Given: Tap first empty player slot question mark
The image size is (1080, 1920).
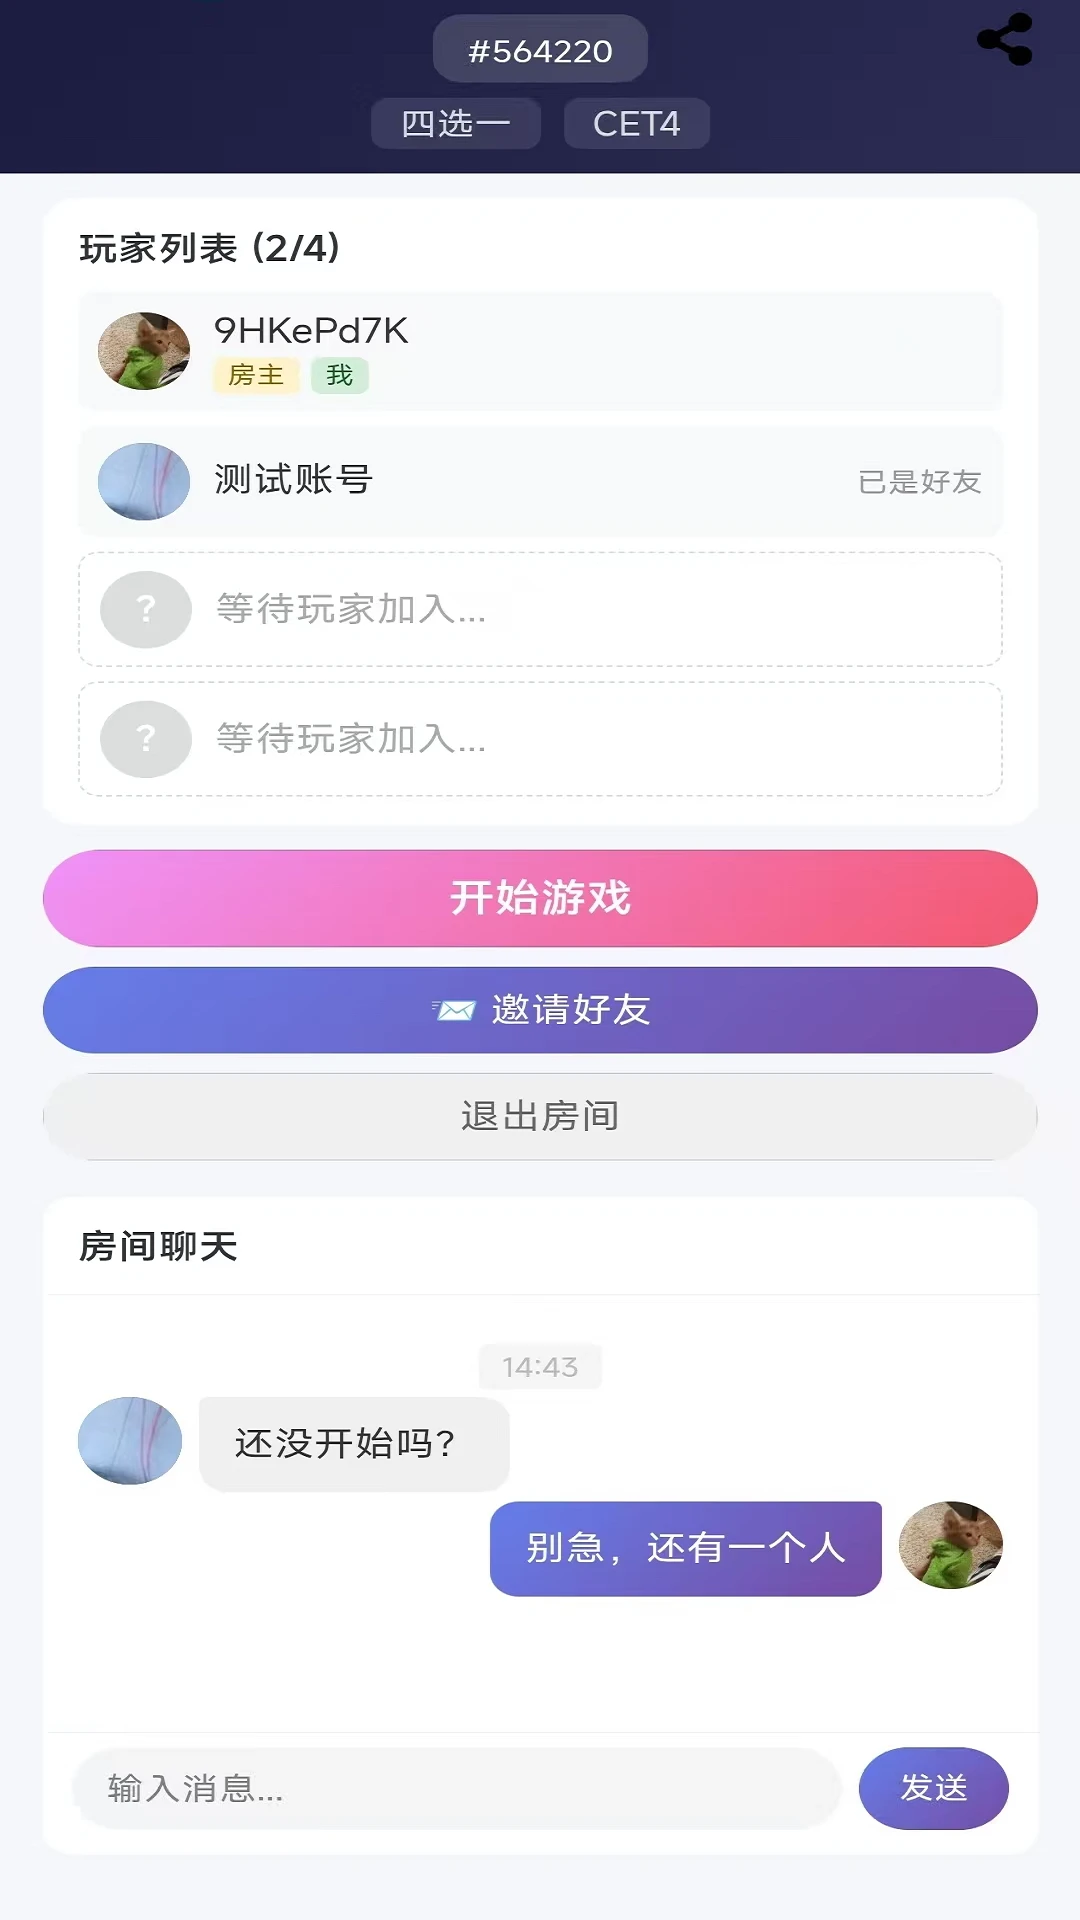Looking at the screenshot, I should point(146,609).
